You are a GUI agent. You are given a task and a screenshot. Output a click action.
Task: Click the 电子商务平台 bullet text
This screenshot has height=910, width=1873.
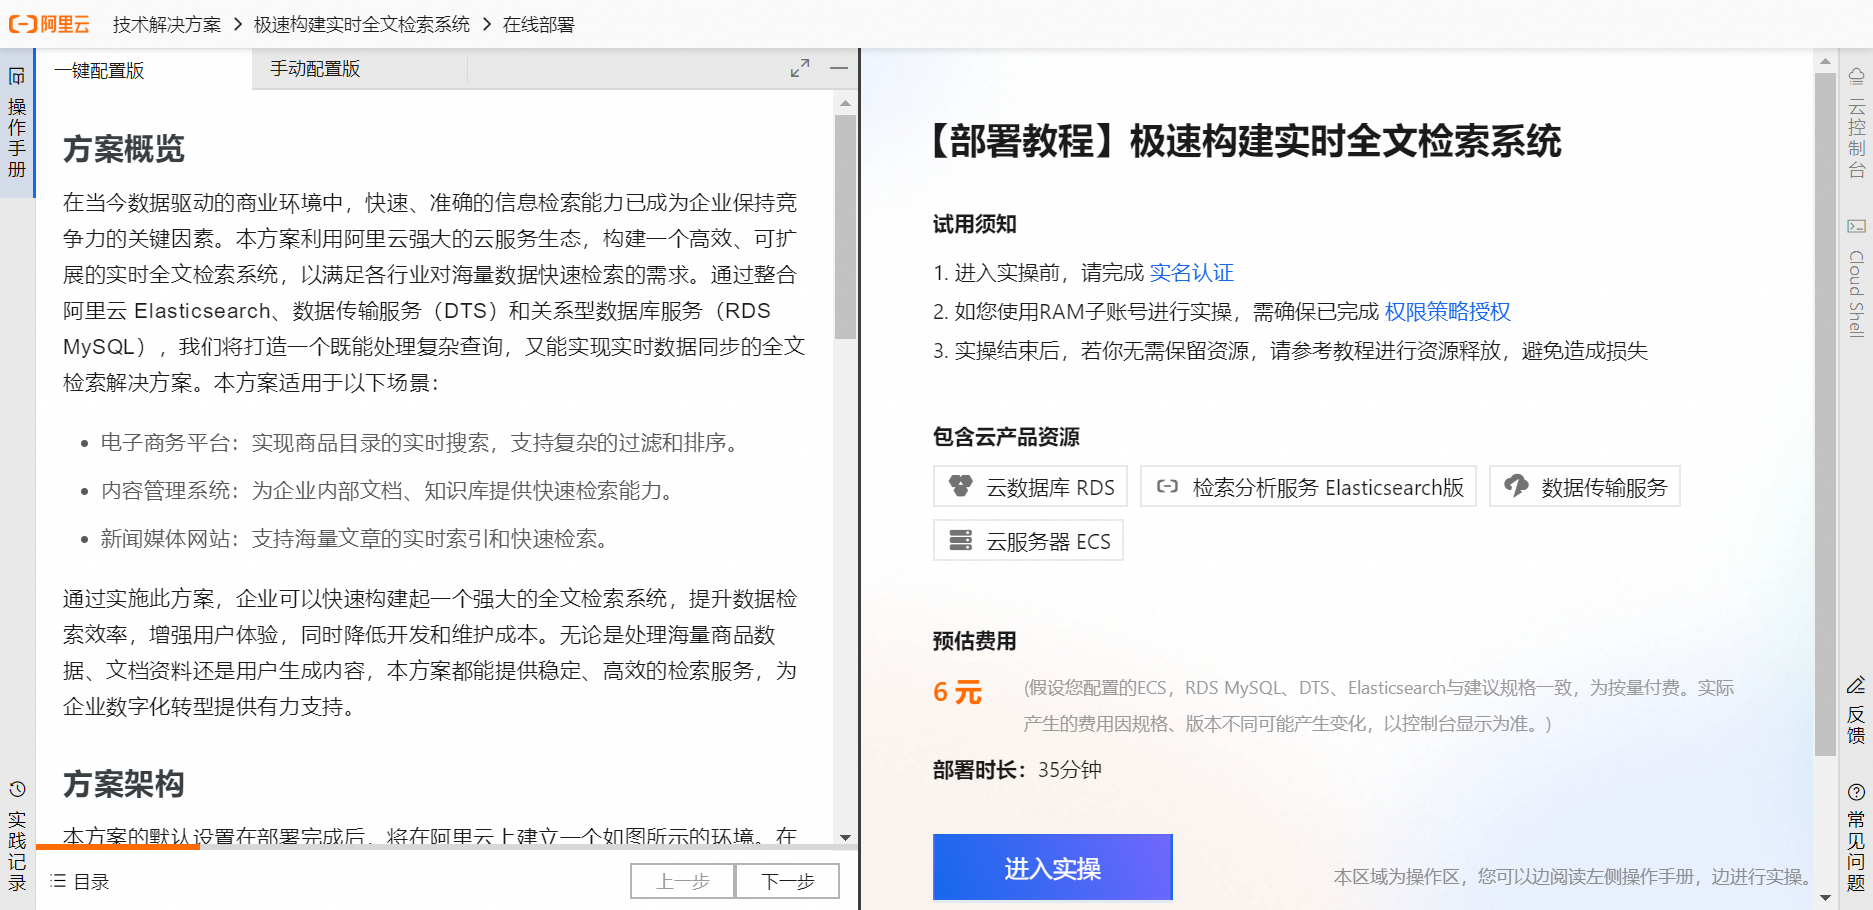point(420,443)
